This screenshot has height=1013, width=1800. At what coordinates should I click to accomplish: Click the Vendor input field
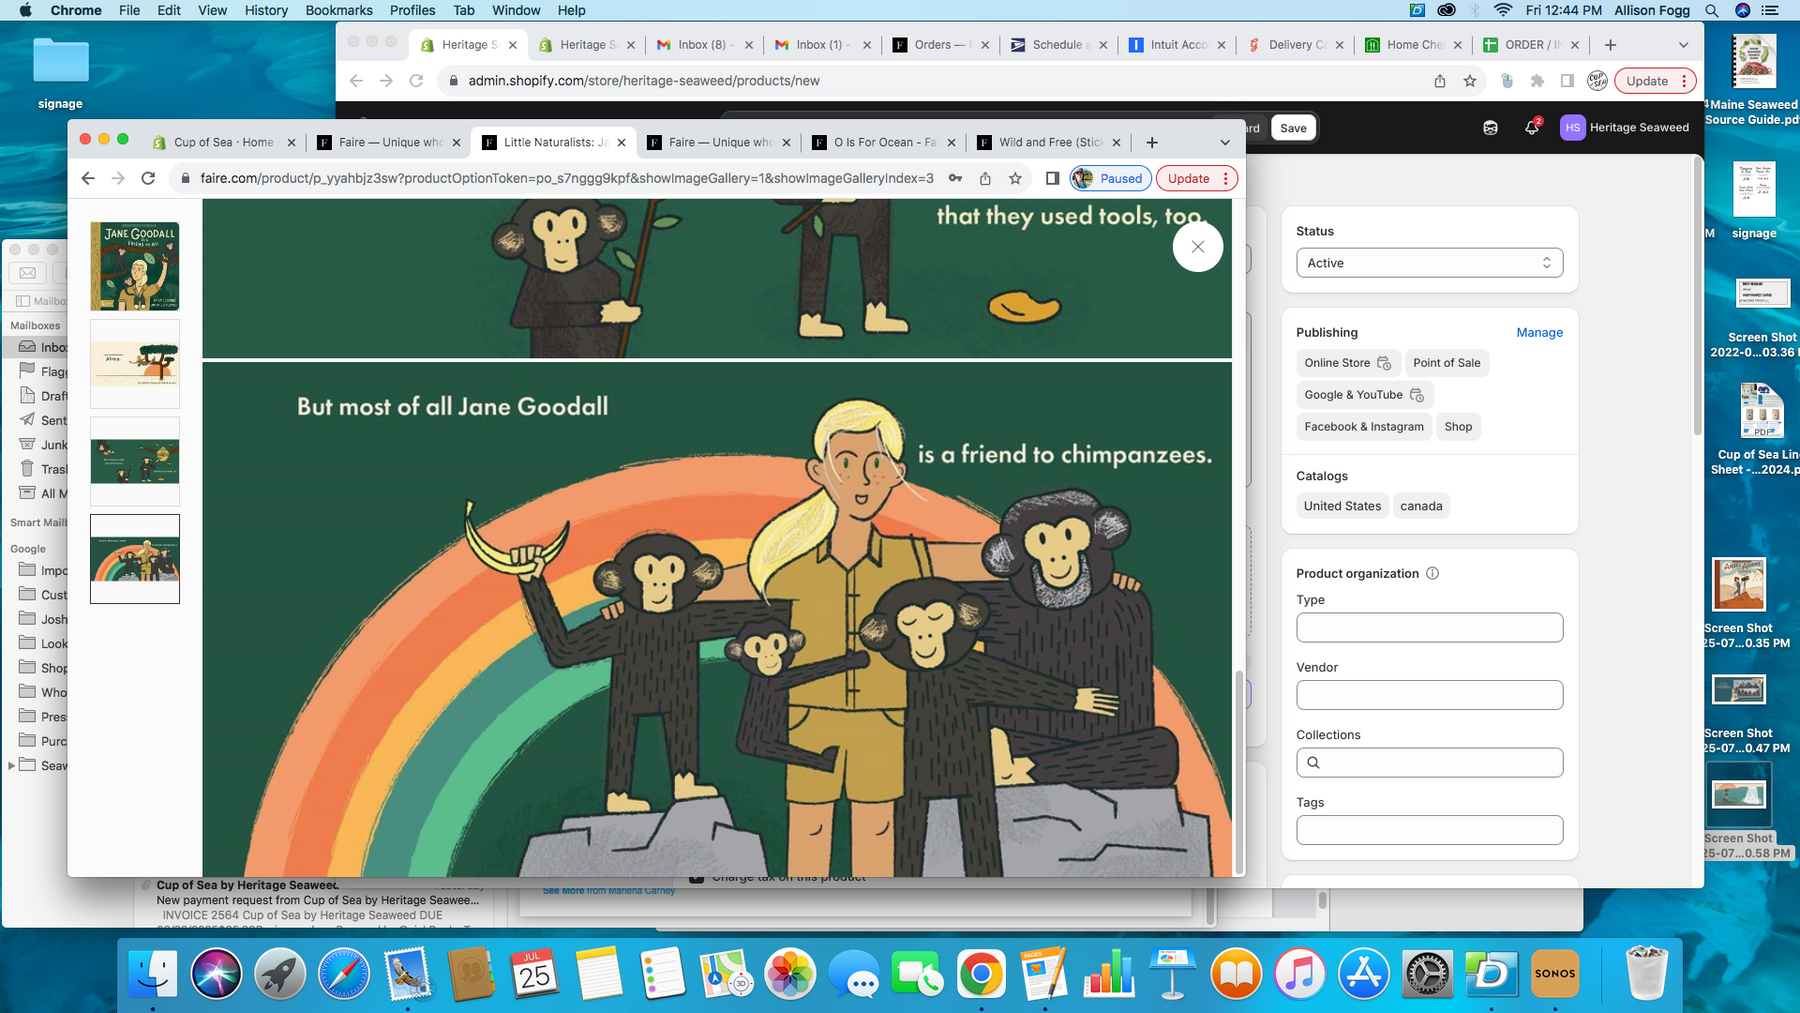(1429, 695)
